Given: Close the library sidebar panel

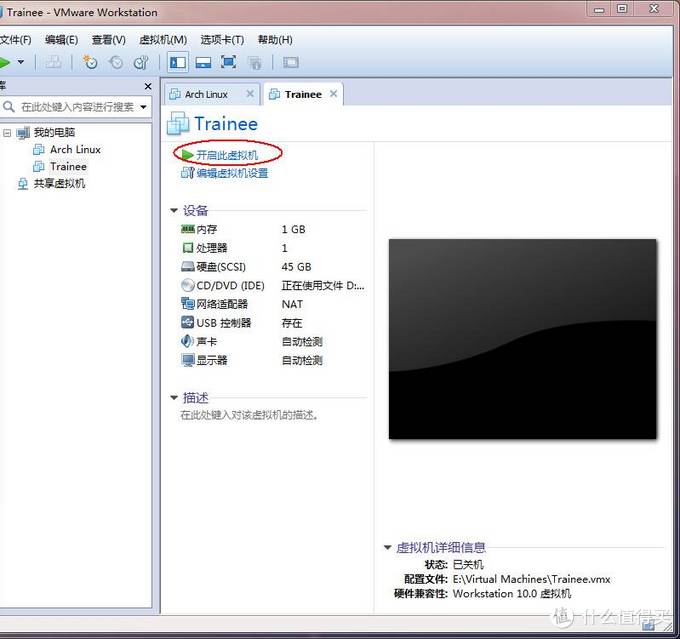Looking at the screenshot, I should click(148, 86).
